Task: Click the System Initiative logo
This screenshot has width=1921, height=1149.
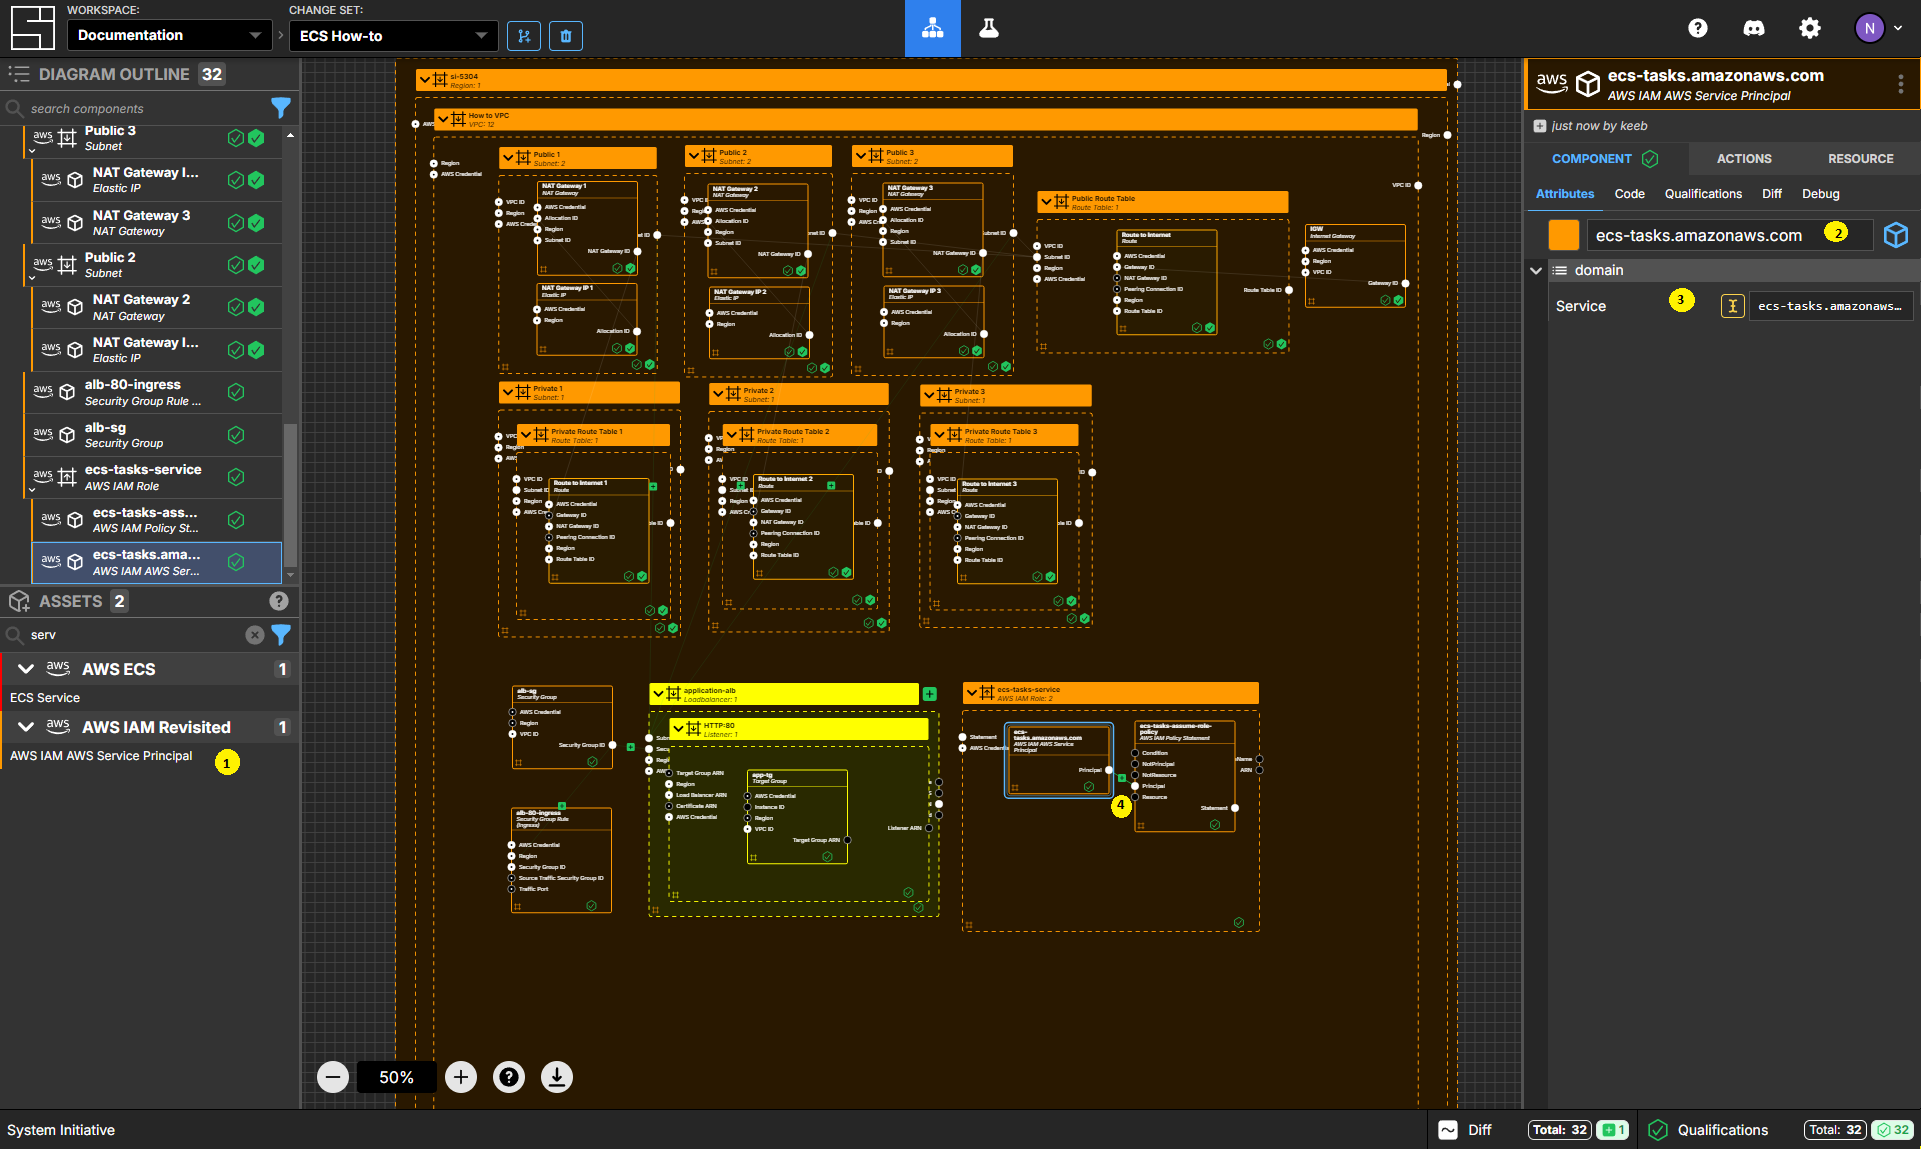Action: 32,28
